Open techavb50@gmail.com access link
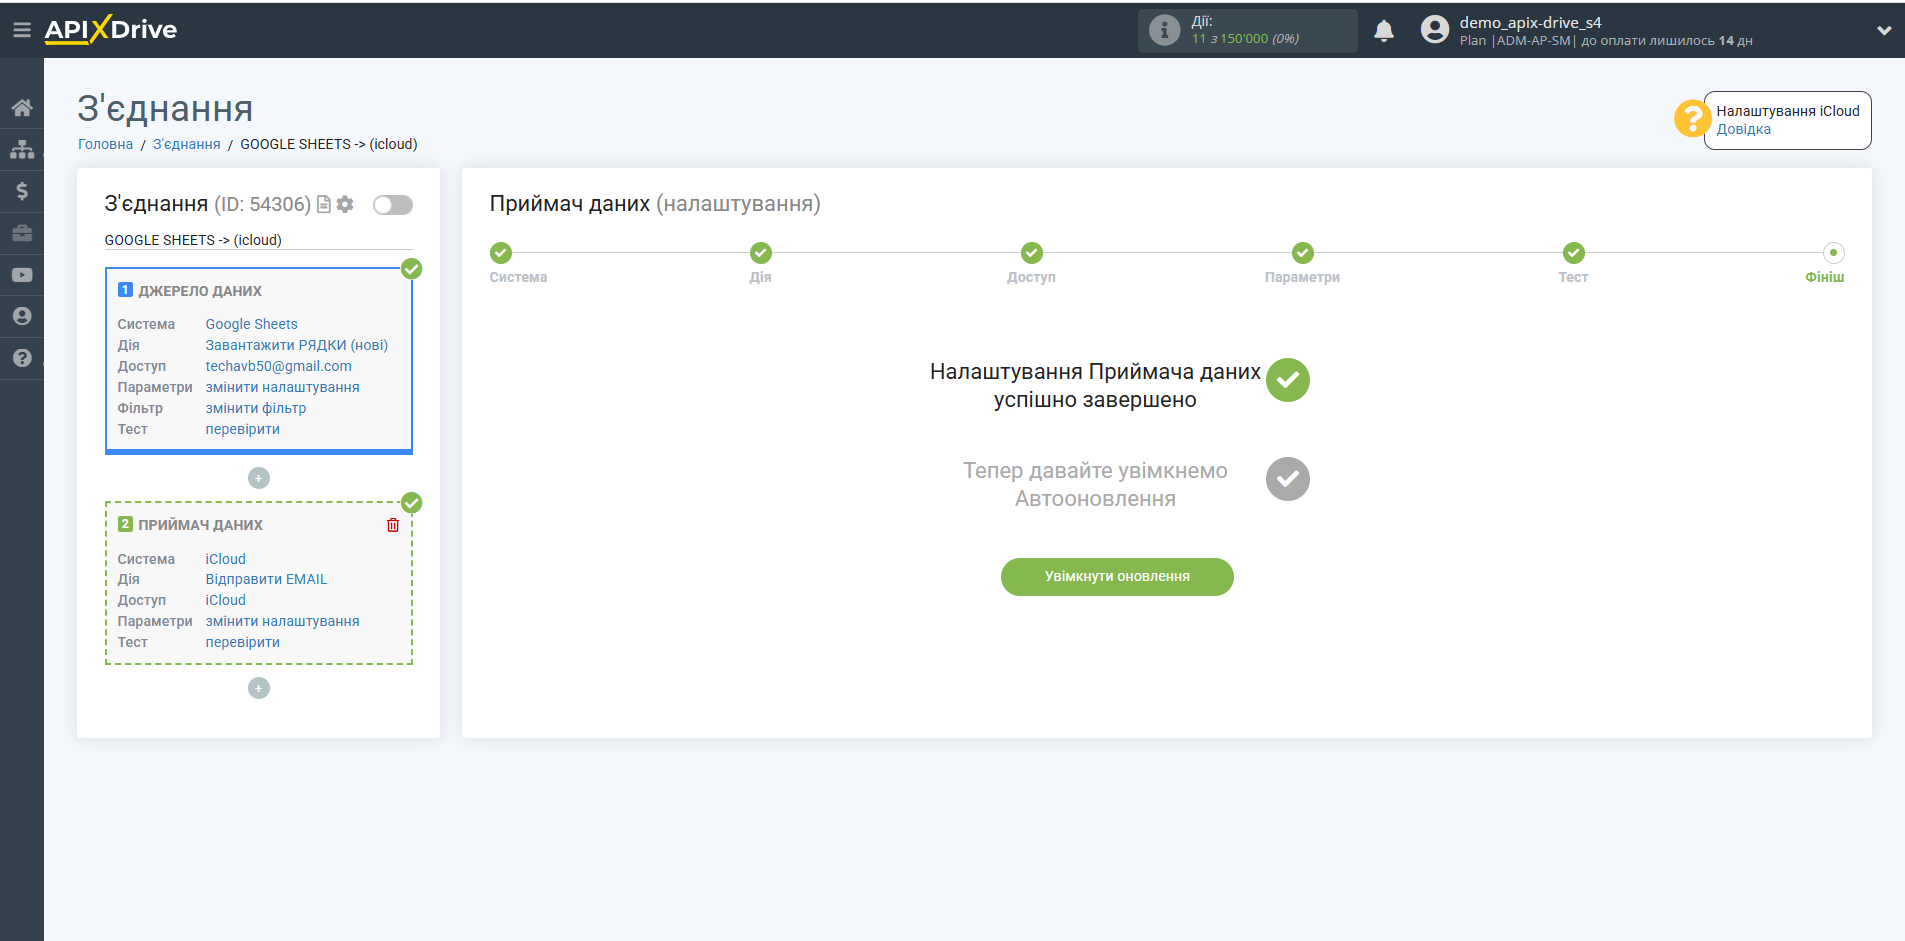Viewport: 1905px width, 941px height. pos(279,366)
